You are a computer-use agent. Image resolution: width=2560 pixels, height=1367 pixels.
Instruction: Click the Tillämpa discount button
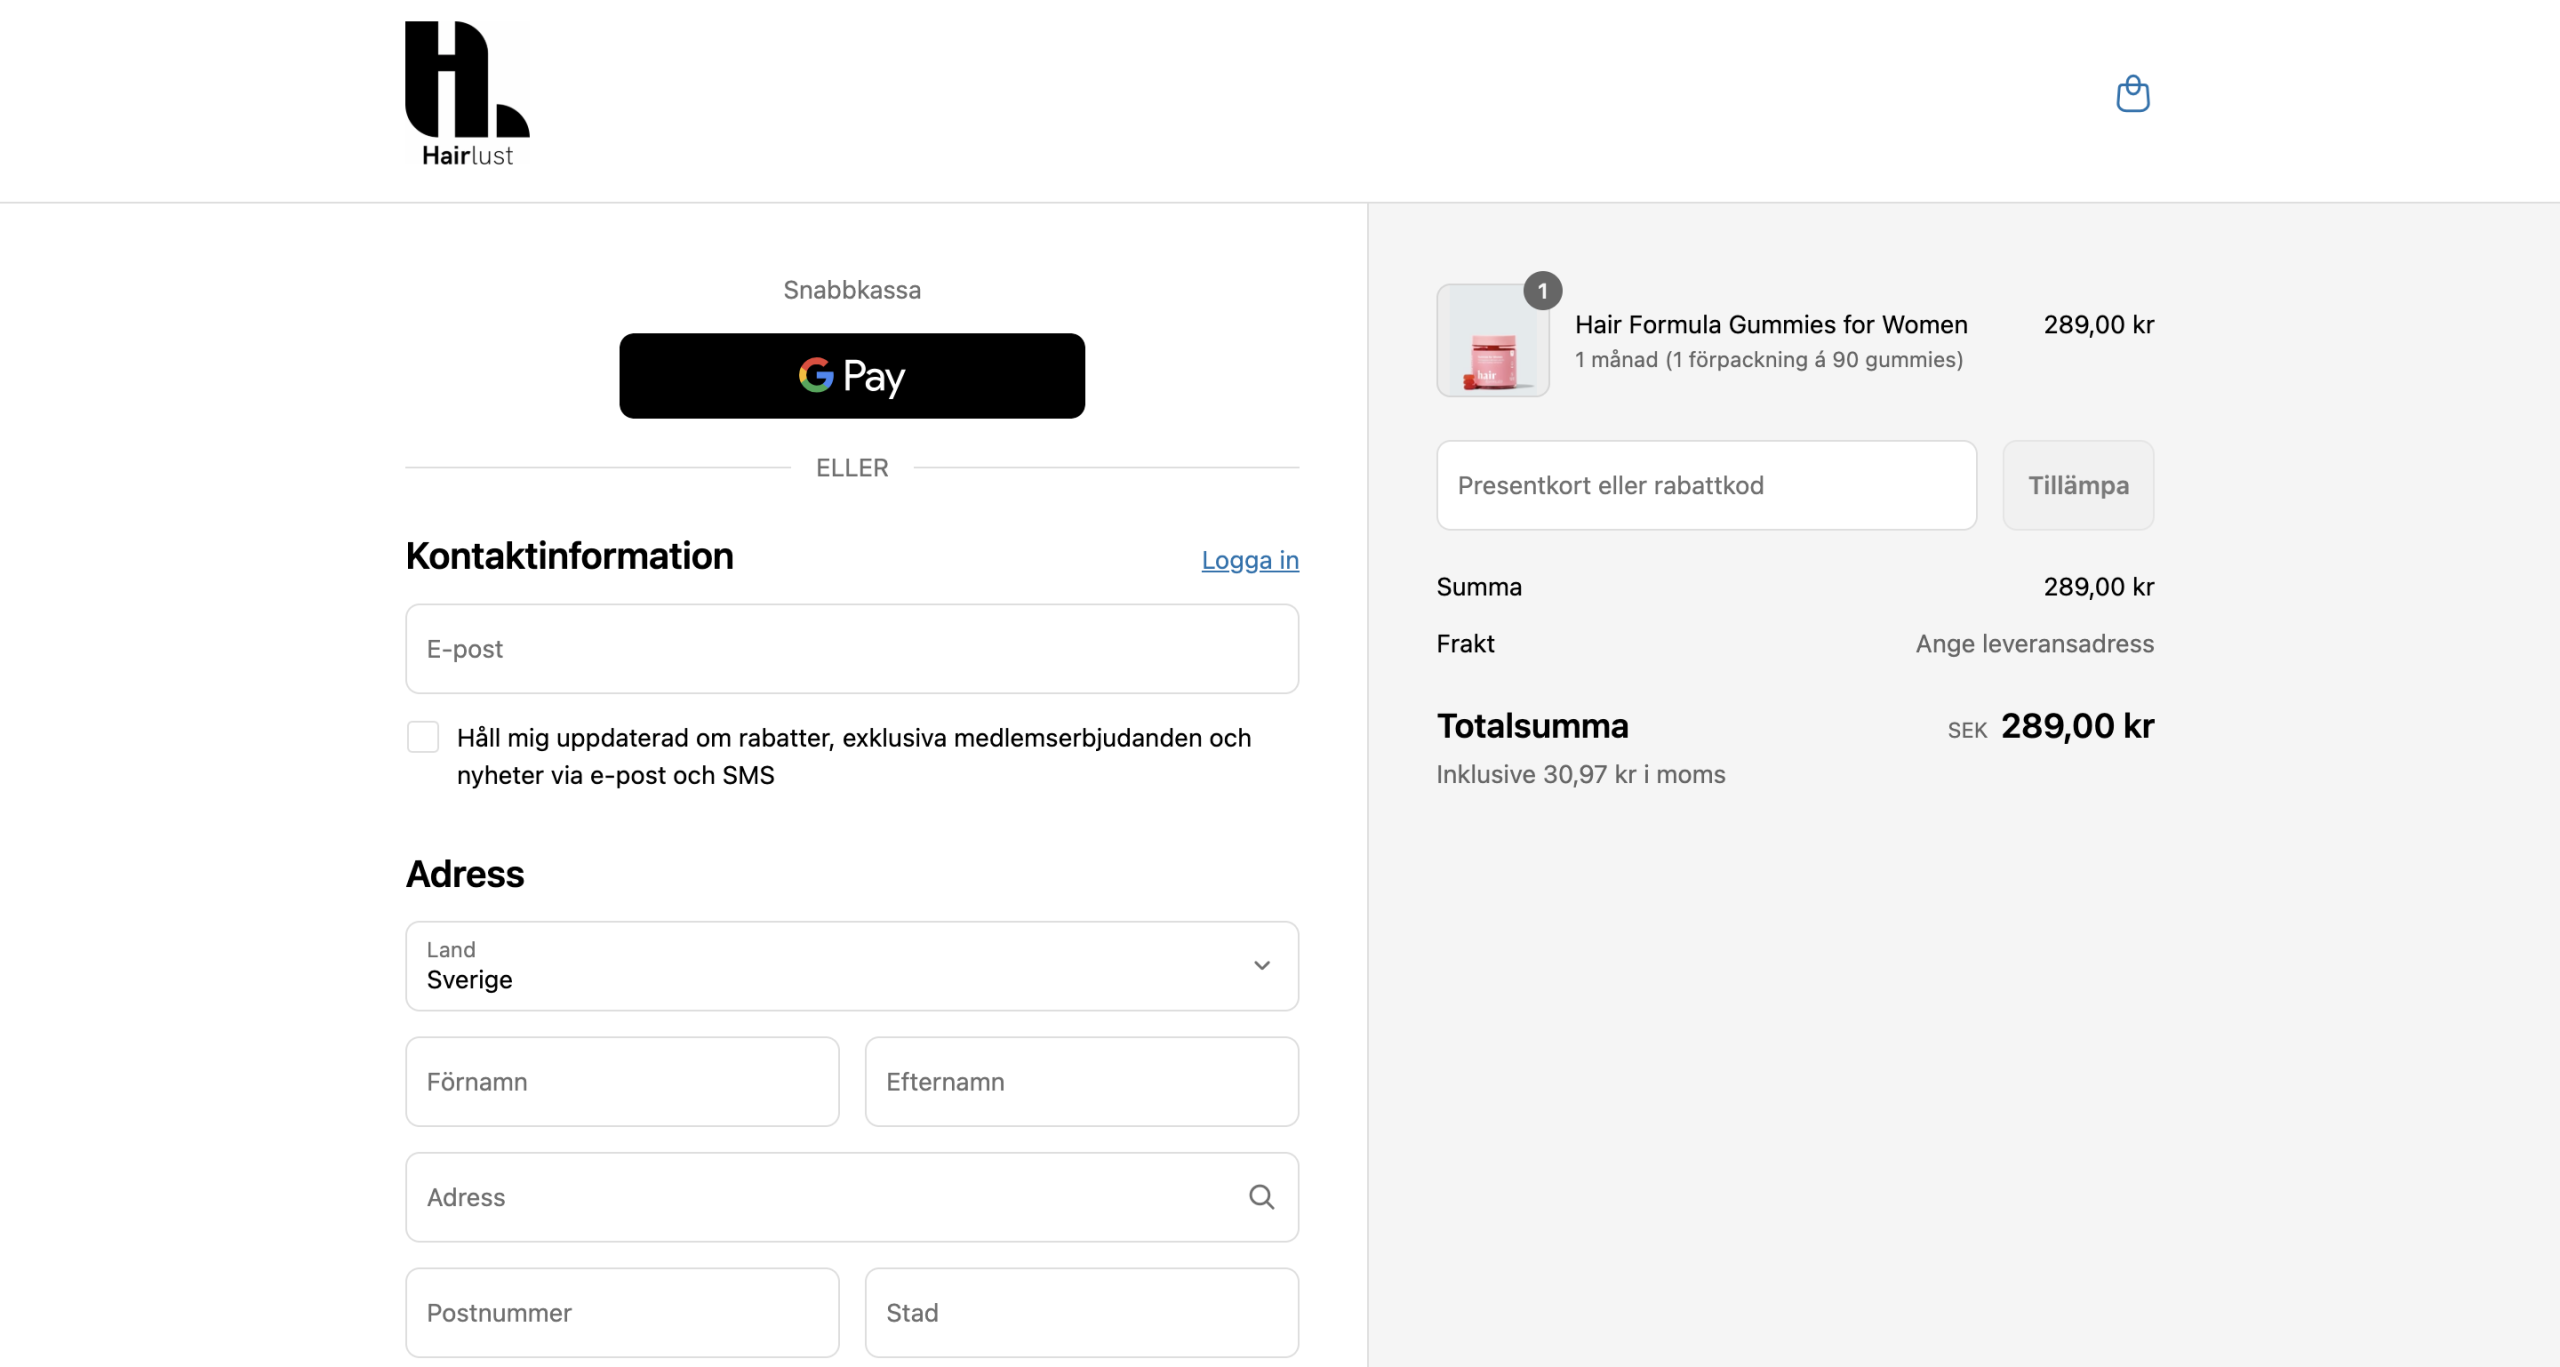(2078, 485)
